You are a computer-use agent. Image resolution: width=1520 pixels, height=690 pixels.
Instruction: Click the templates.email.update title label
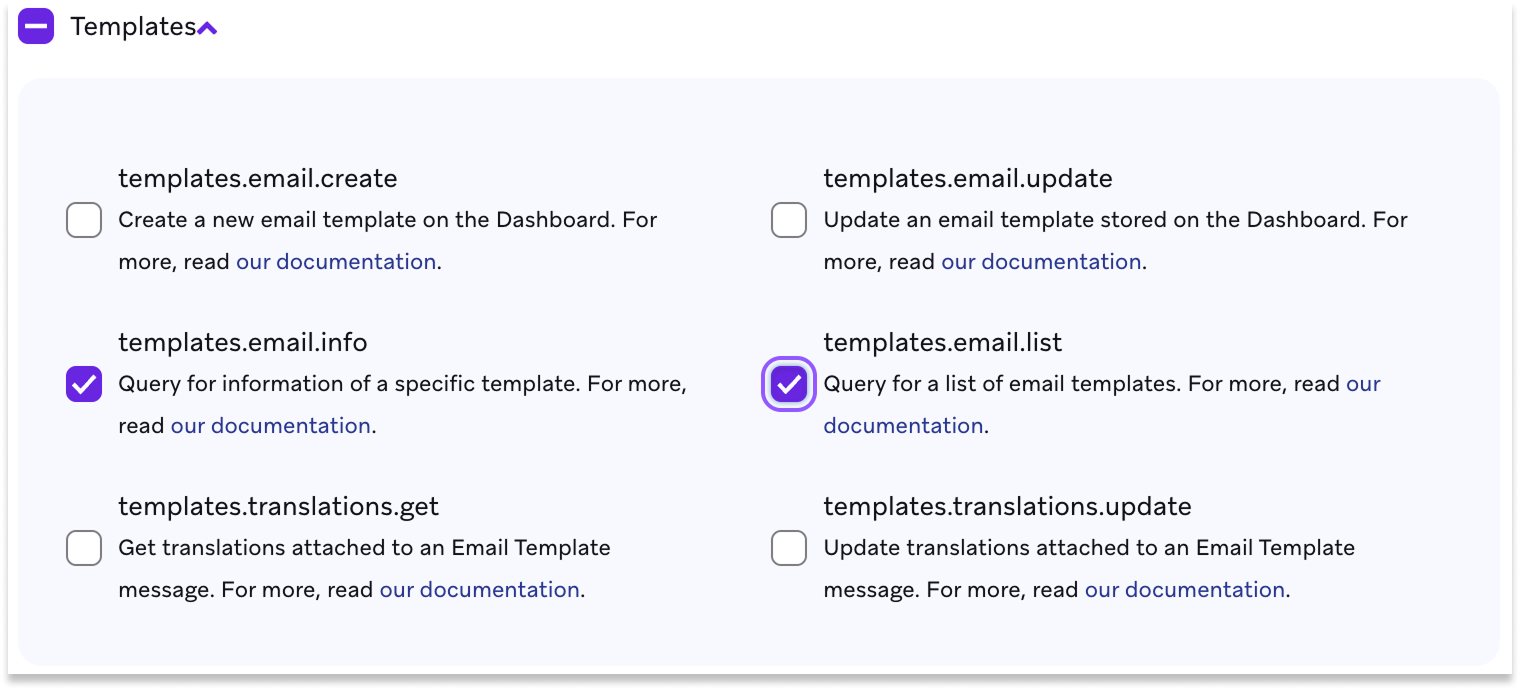point(968,179)
